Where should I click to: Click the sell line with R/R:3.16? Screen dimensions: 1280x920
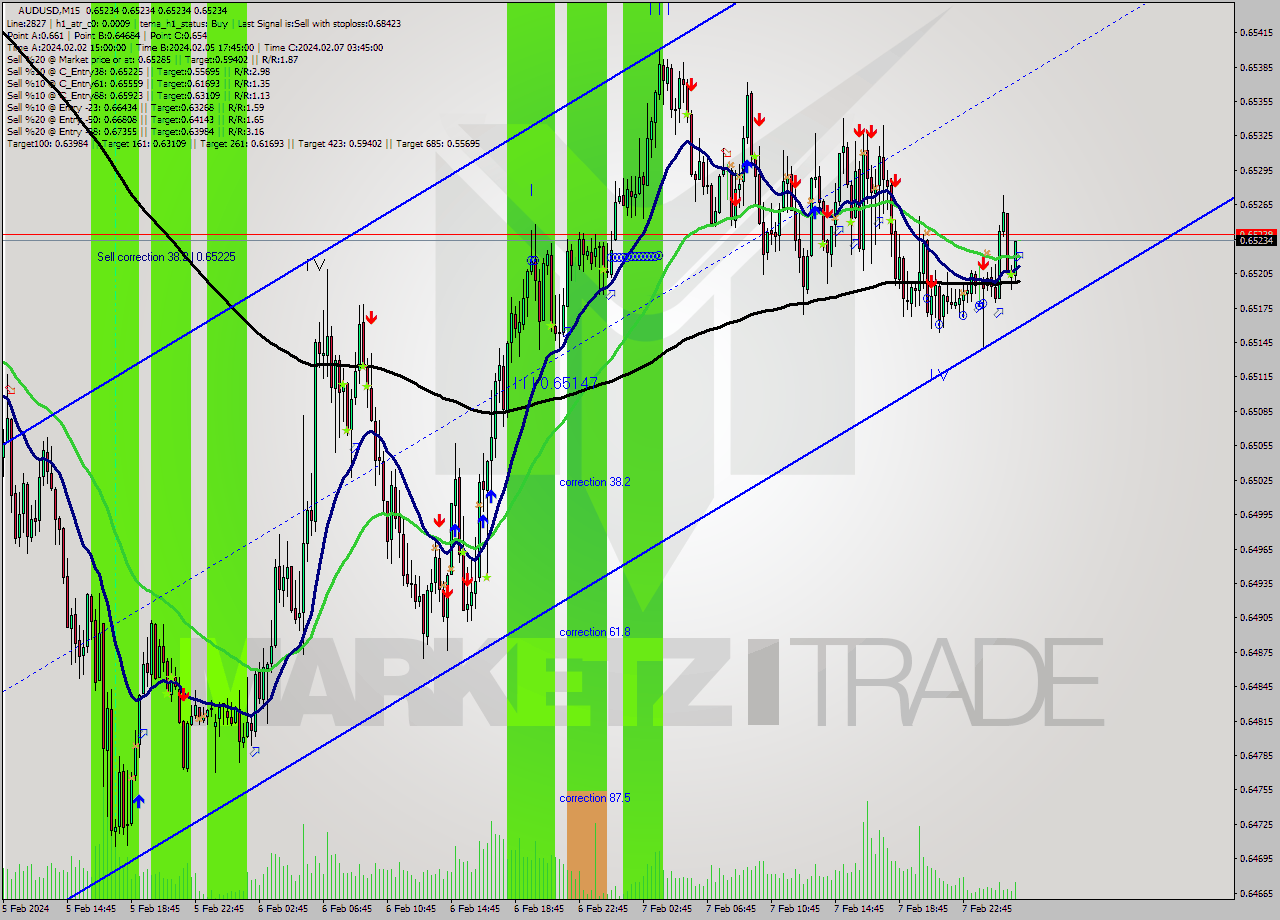[135, 131]
